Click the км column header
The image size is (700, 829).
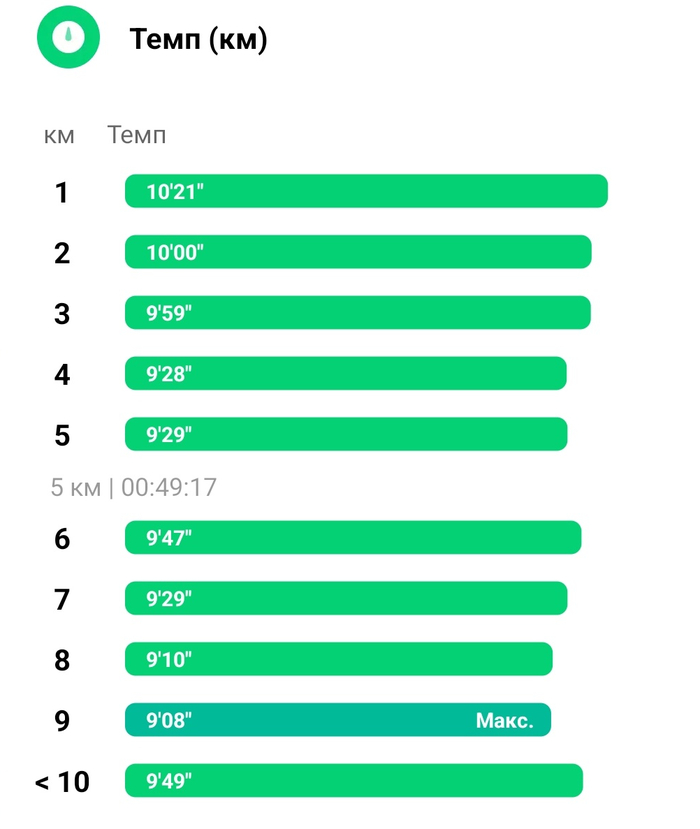pos(60,135)
